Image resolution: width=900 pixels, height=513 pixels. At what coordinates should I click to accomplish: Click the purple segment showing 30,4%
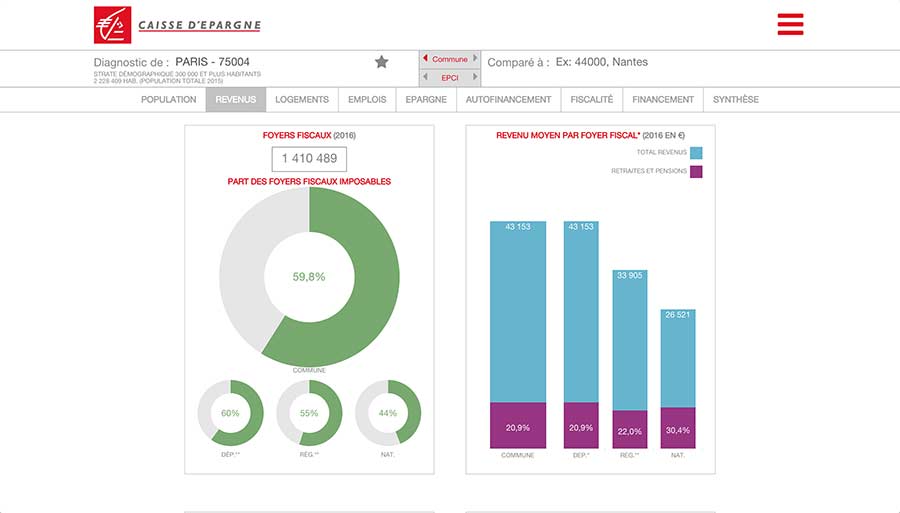click(x=678, y=428)
